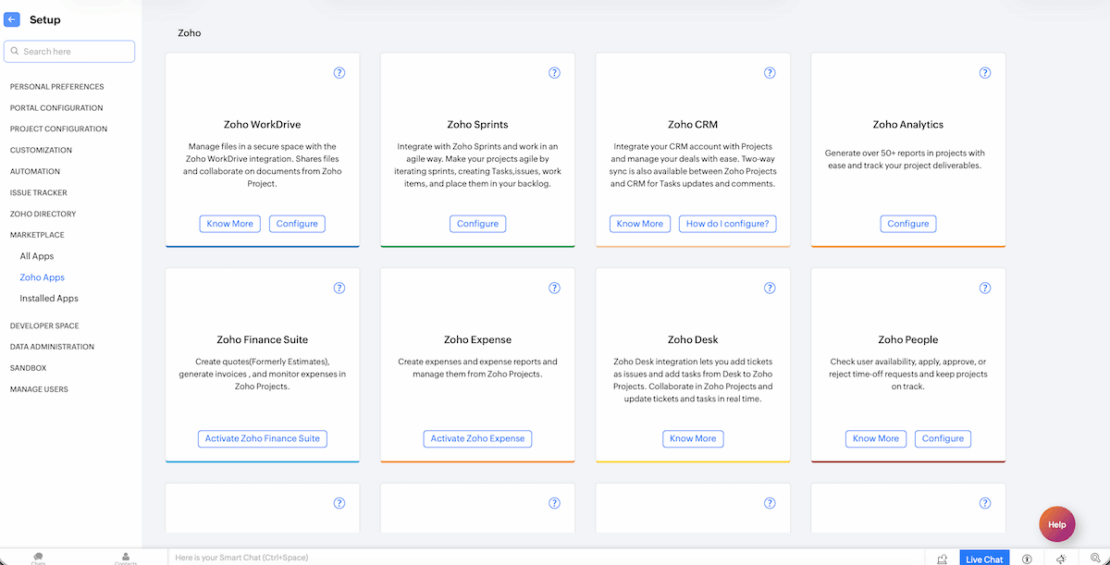Open Data Administration section
Viewport: 1110px width, 565px height.
pyautogui.click(x=52, y=347)
